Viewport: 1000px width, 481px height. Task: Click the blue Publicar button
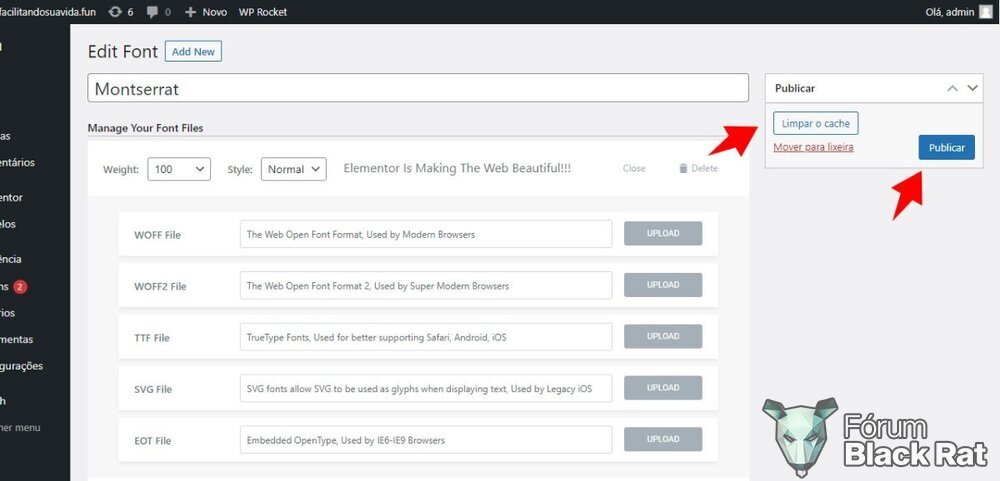[x=946, y=147]
